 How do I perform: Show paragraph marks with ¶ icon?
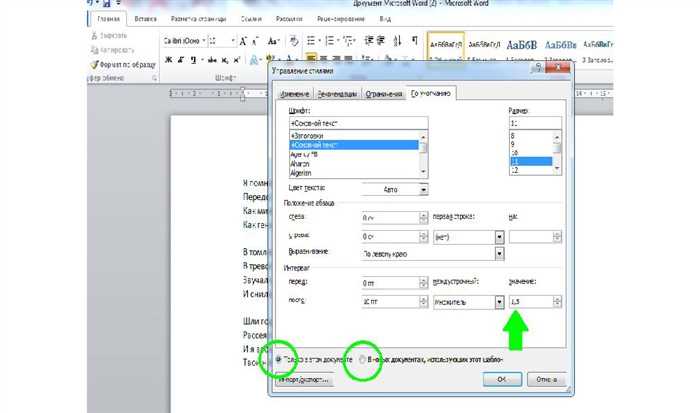[415, 41]
